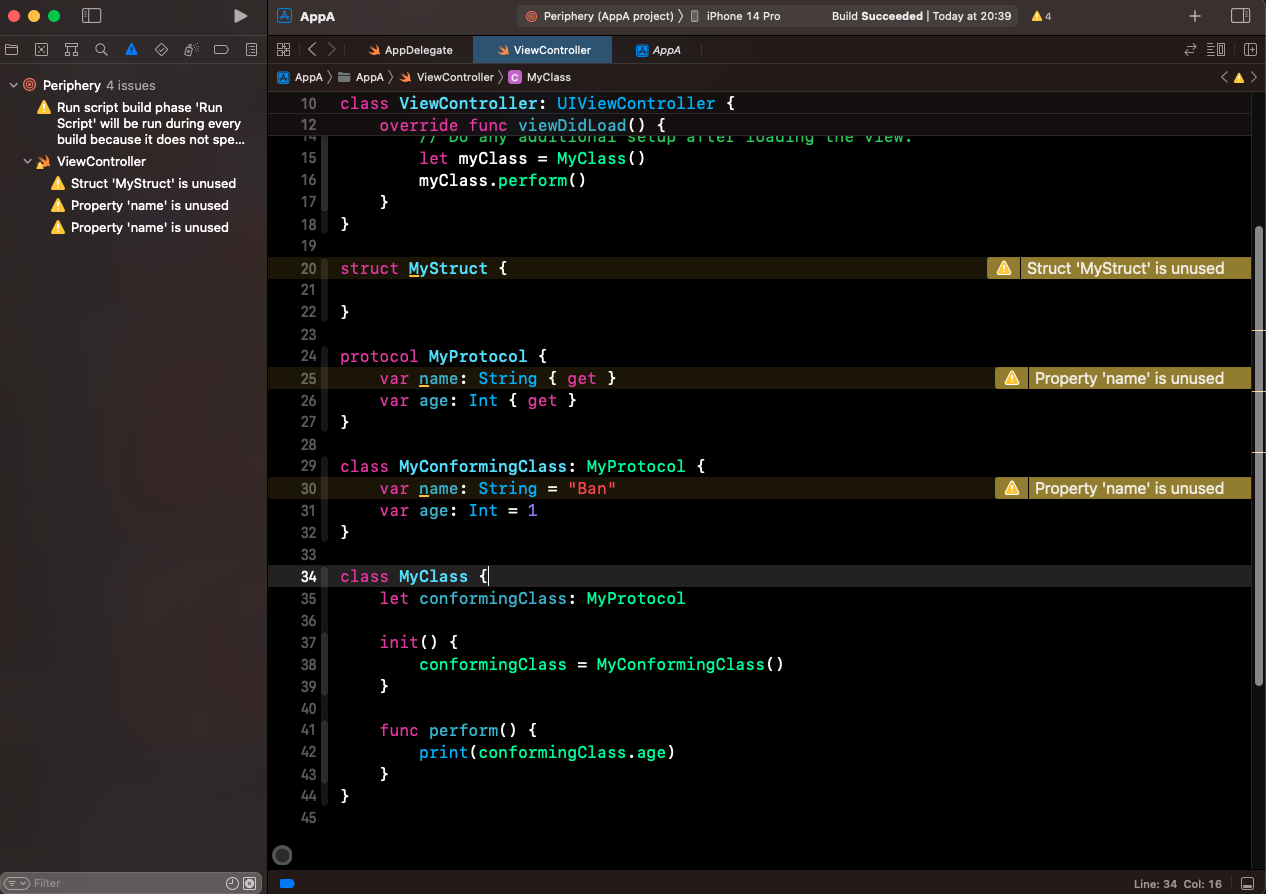Open the Breakpoint navigator icon
1266x894 pixels.
click(221, 49)
